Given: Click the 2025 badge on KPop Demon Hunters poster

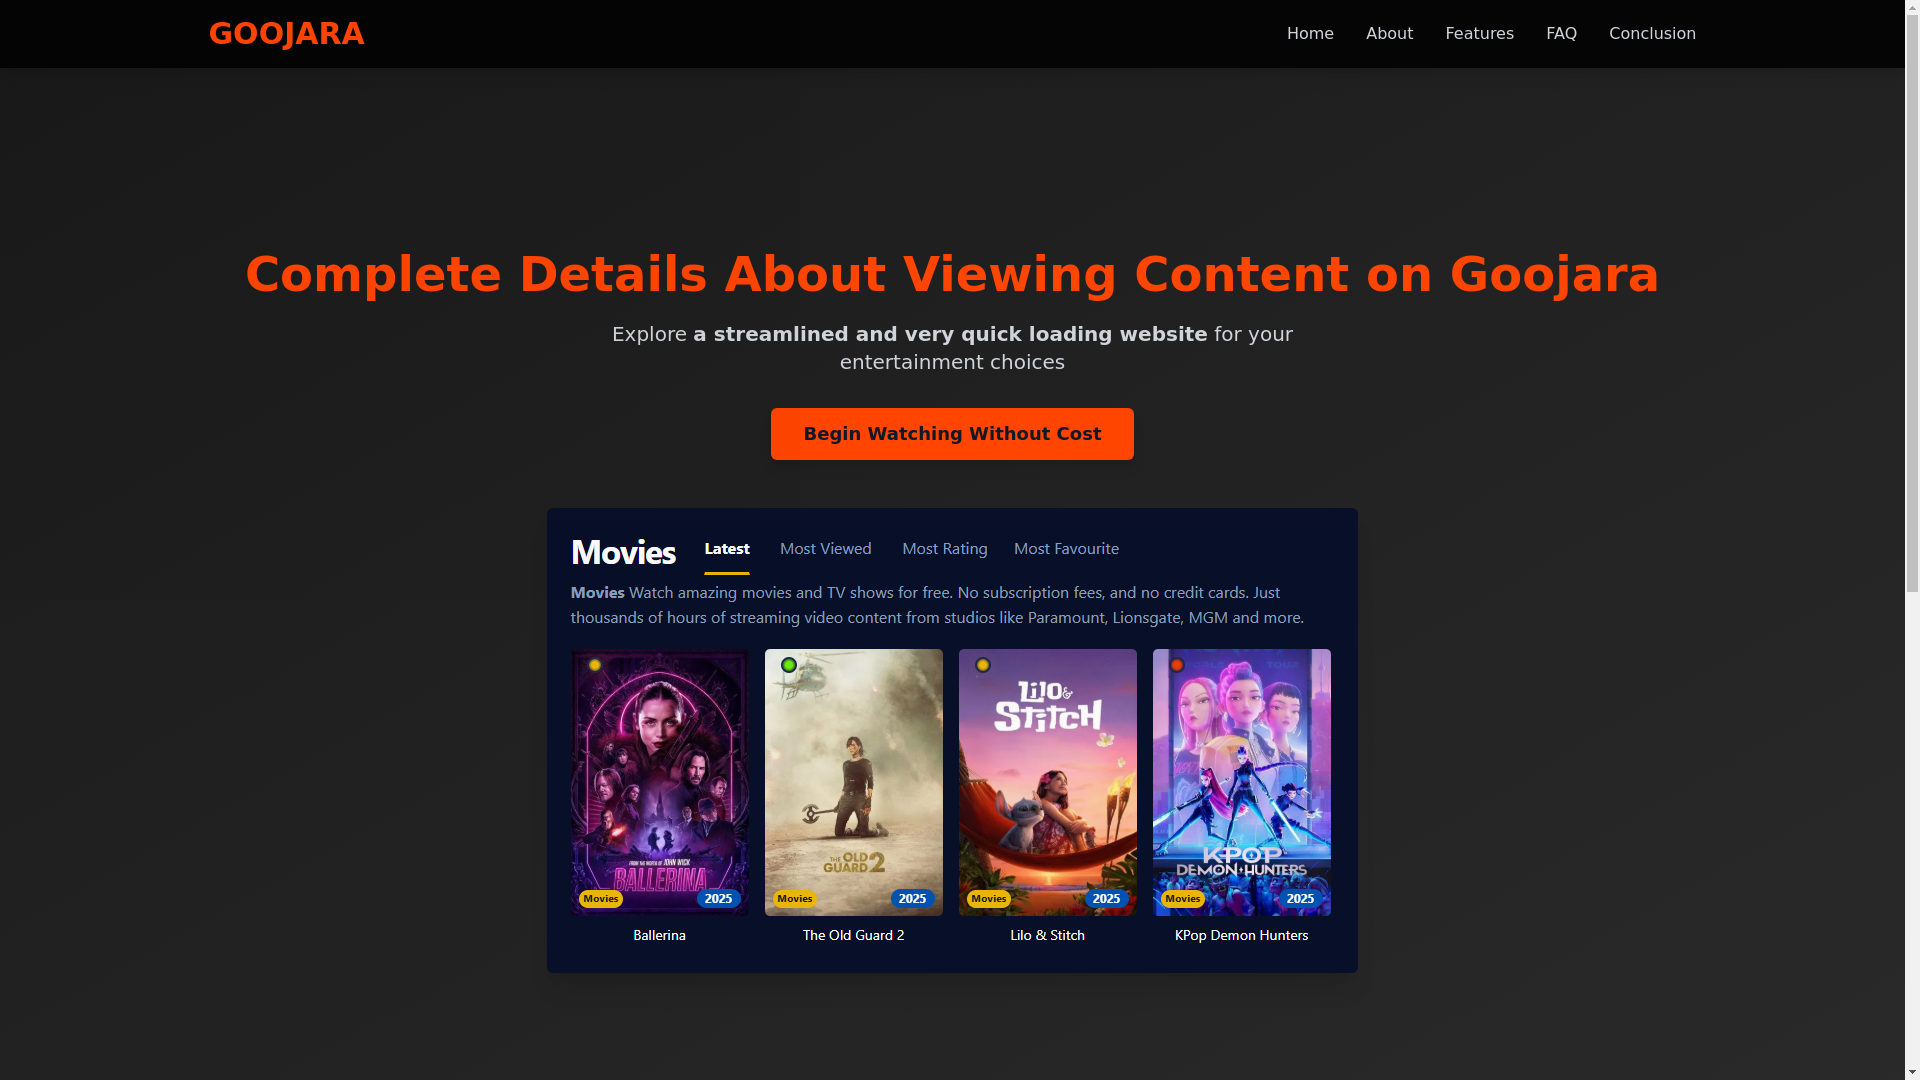Looking at the screenshot, I should click(x=1301, y=899).
